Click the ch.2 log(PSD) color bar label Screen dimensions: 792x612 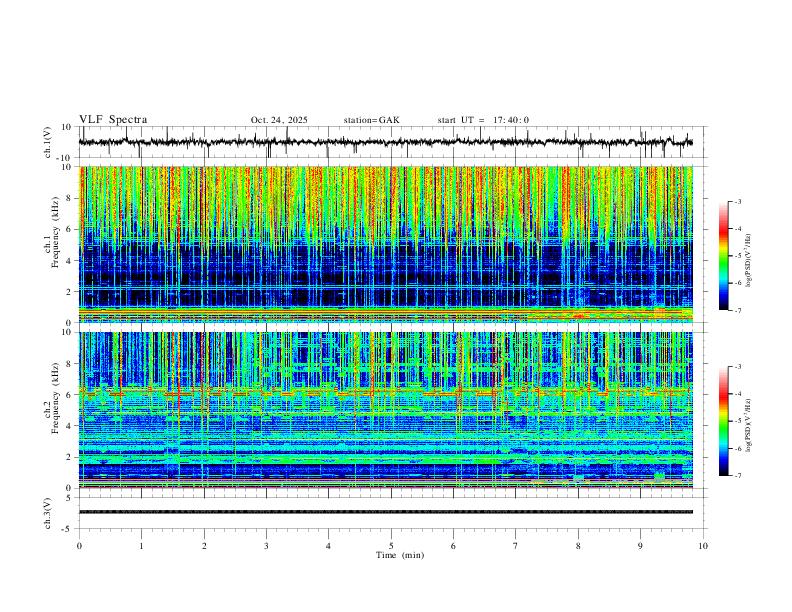(749, 425)
